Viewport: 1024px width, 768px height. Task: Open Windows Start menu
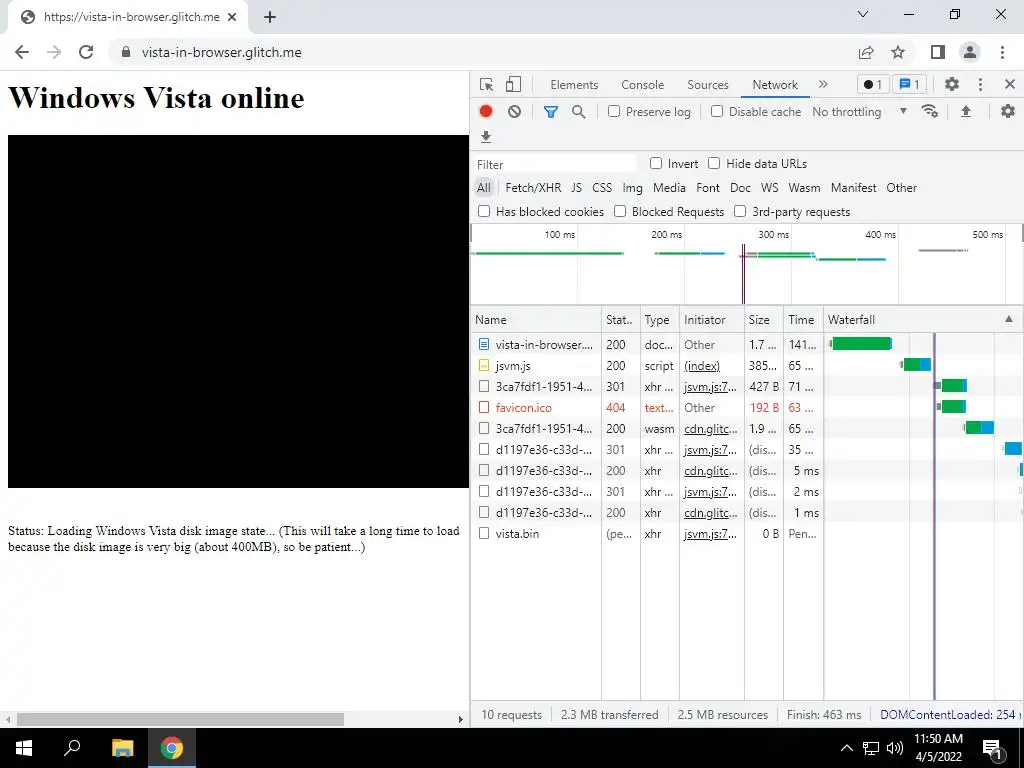point(24,748)
